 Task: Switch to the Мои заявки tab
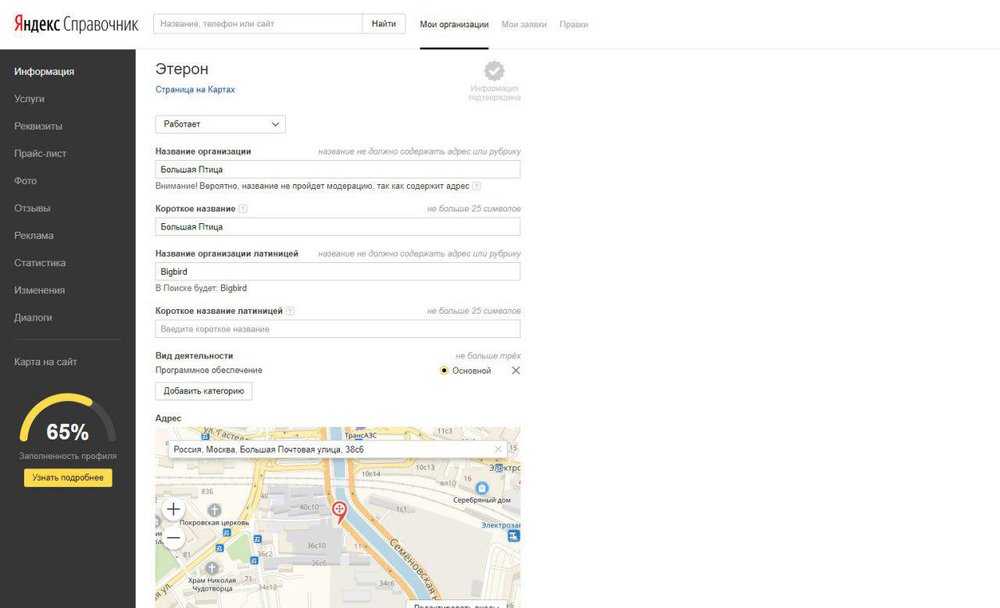click(x=524, y=24)
